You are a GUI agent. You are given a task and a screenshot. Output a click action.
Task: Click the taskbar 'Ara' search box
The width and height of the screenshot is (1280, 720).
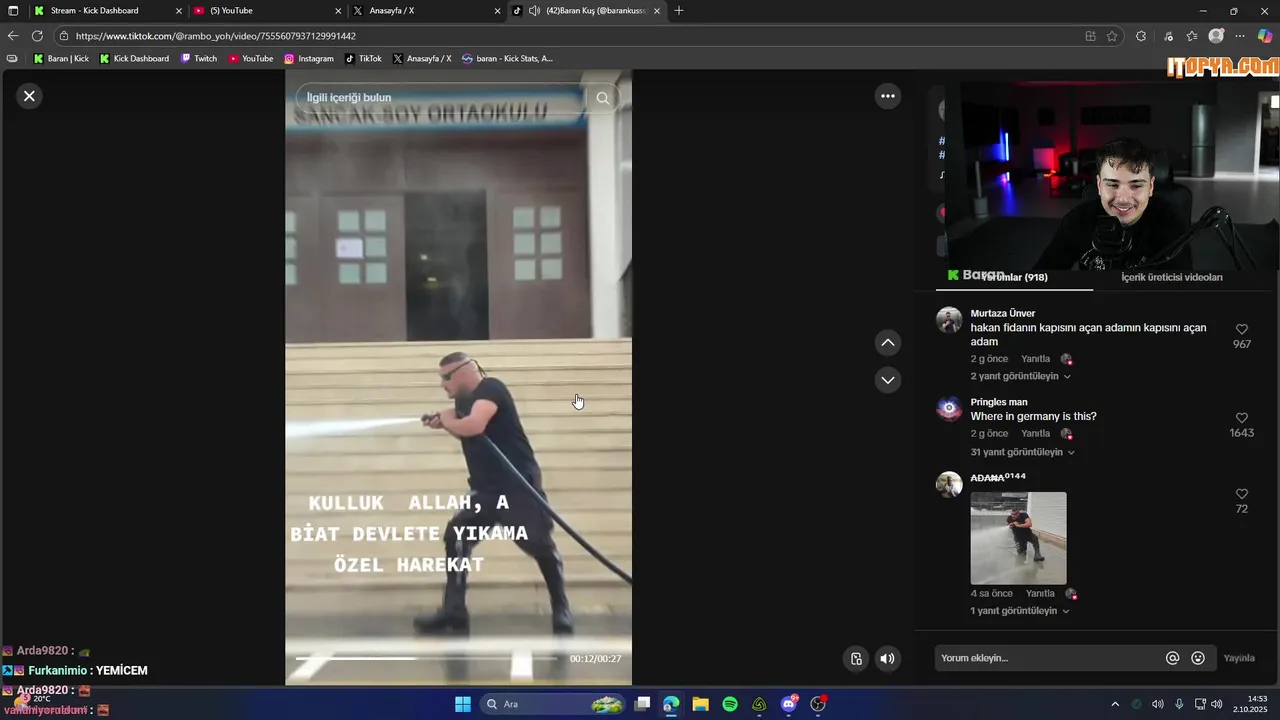pyautogui.click(x=553, y=704)
